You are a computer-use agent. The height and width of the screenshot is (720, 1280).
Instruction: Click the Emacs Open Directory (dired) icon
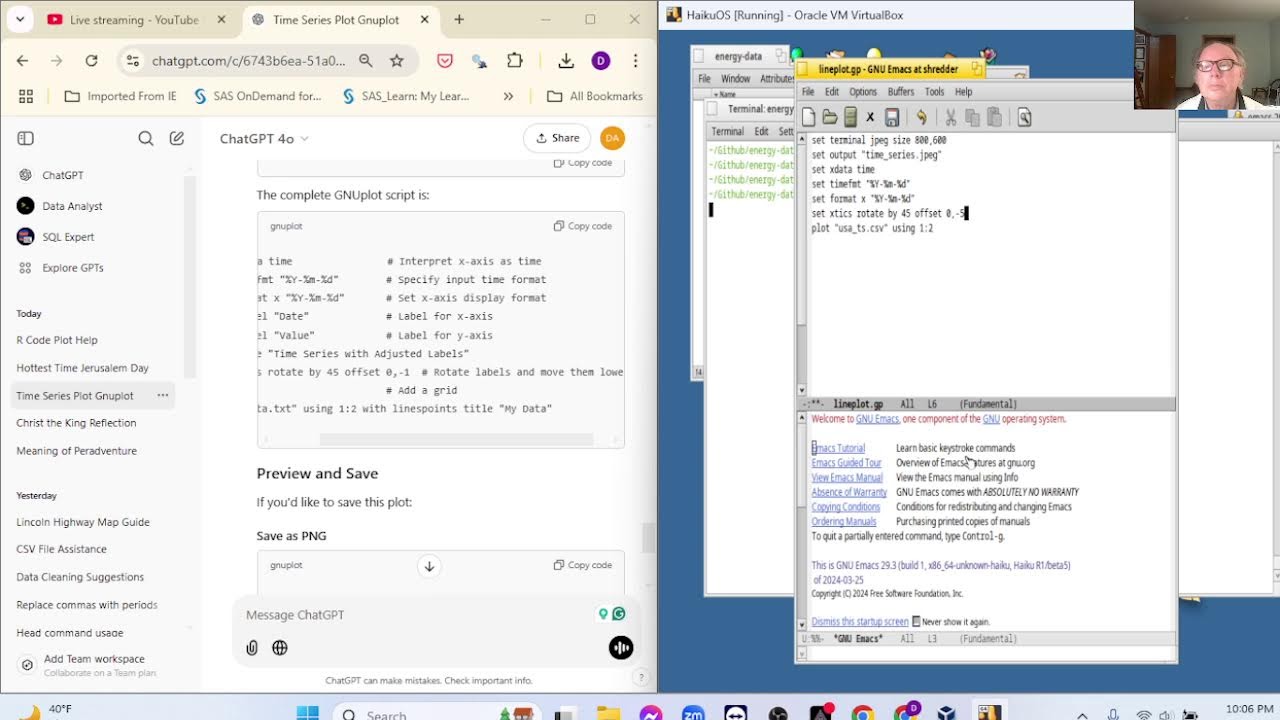[x=850, y=118]
